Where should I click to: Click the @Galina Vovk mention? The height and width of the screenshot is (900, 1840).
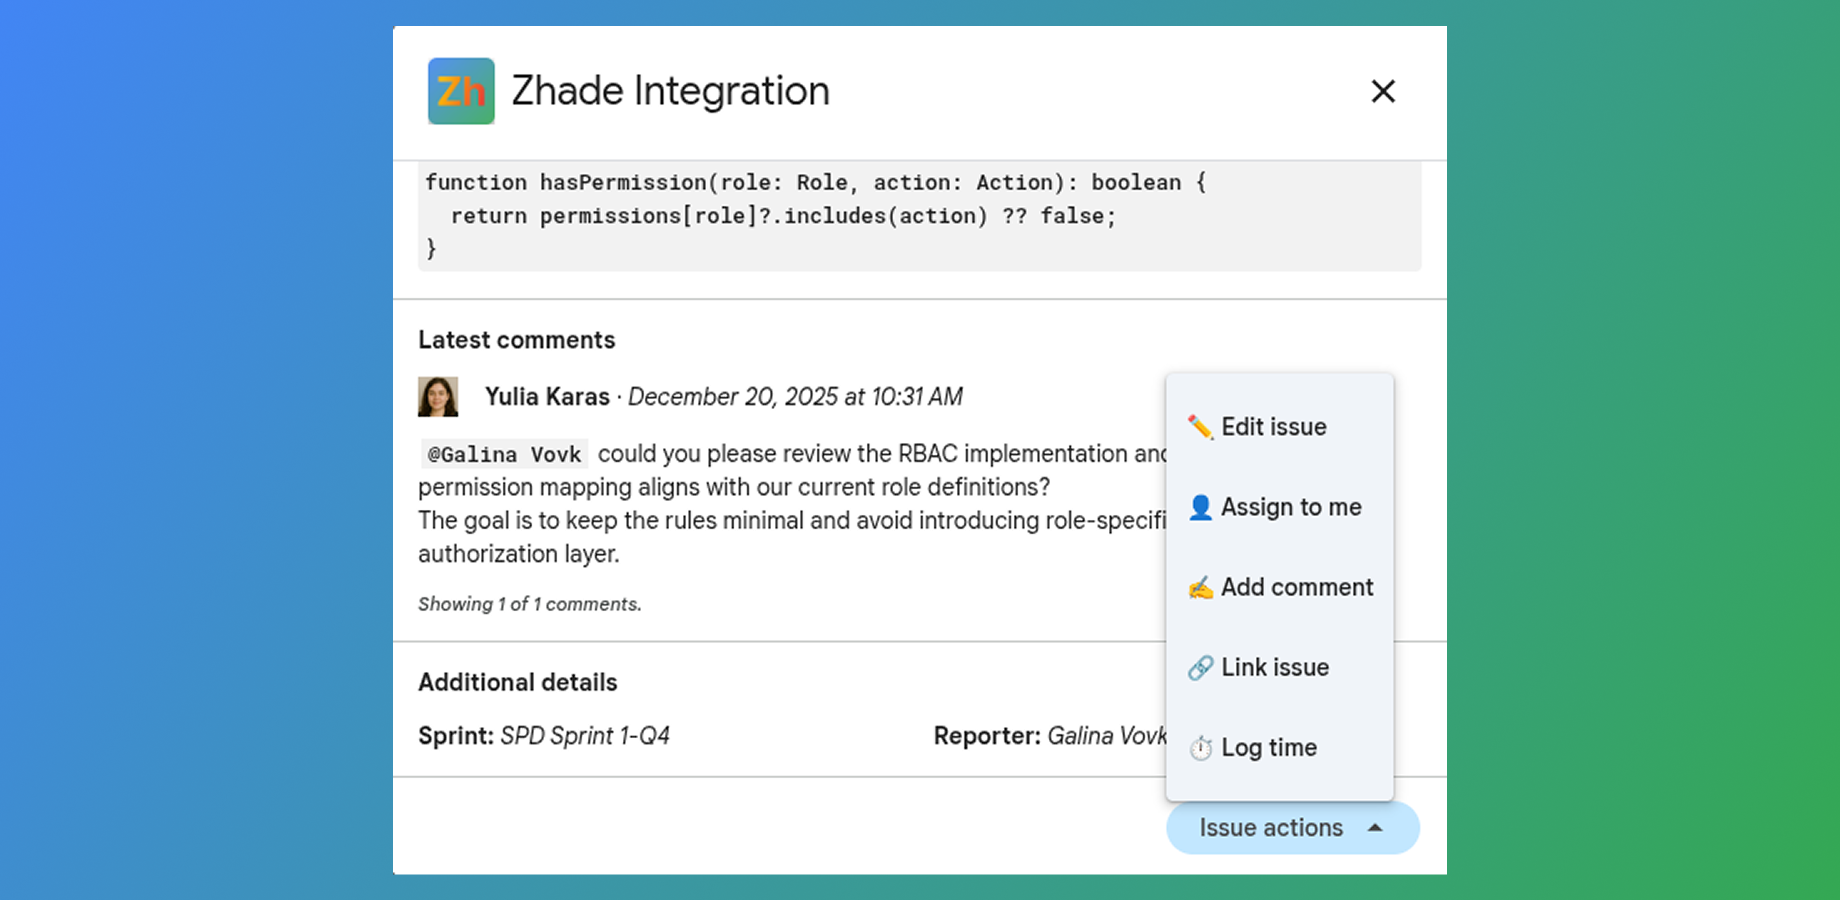(x=504, y=453)
